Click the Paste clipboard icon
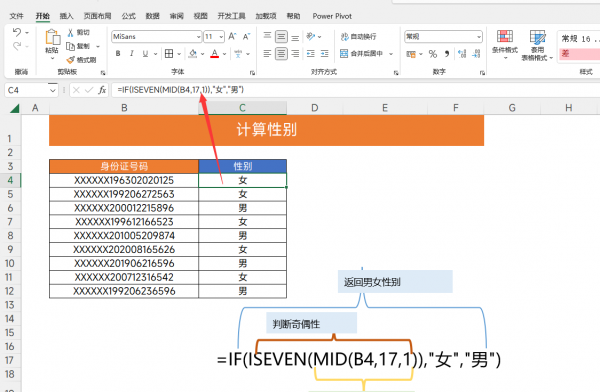Image resolution: width=600 pixels, height=392 pixels. 52,38
